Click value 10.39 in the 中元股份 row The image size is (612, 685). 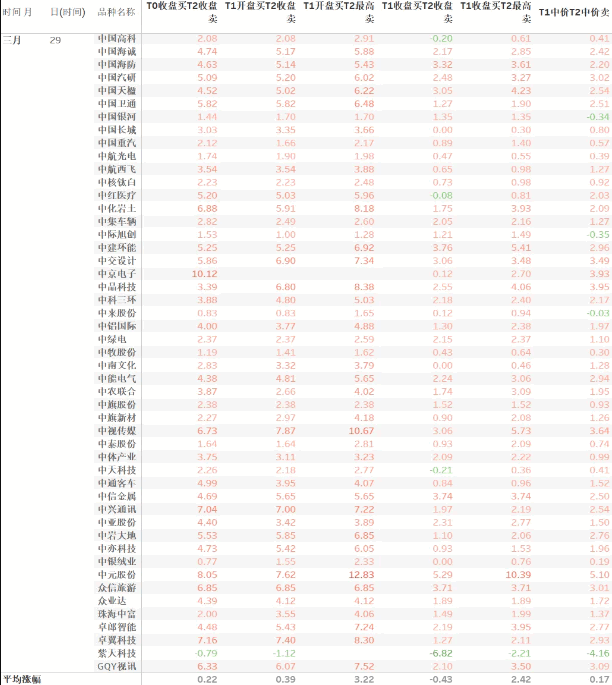click(519, 575)
